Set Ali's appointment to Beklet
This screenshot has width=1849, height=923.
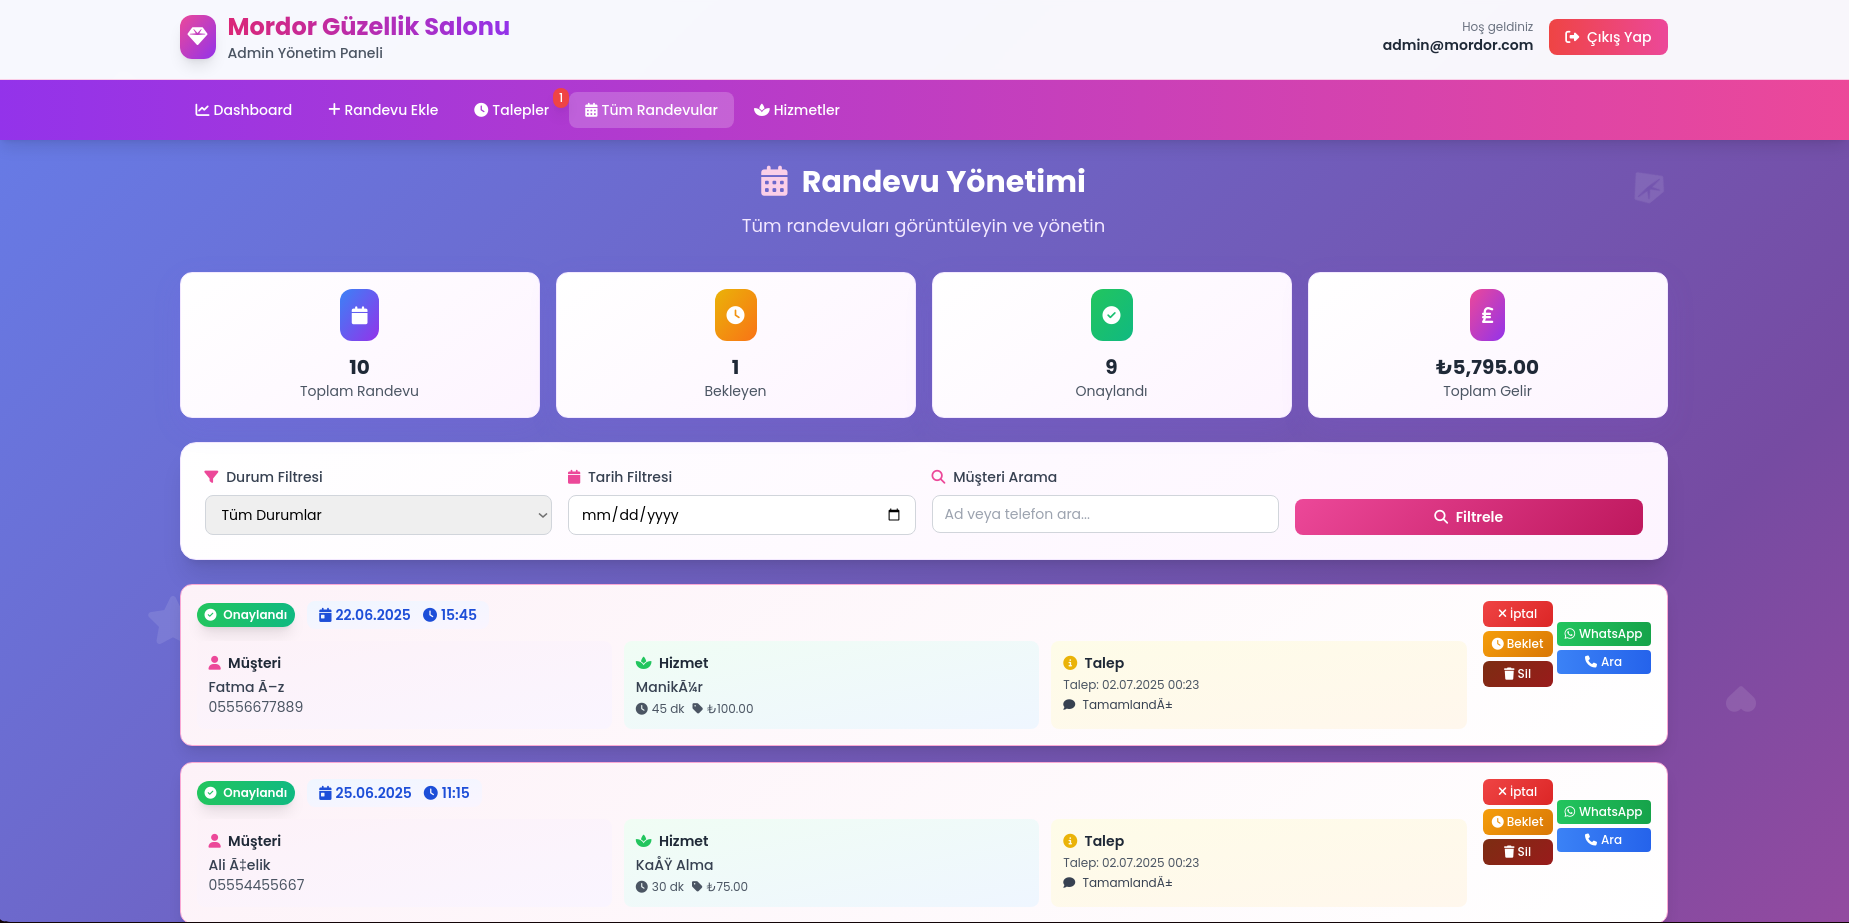pos(1517,822)
